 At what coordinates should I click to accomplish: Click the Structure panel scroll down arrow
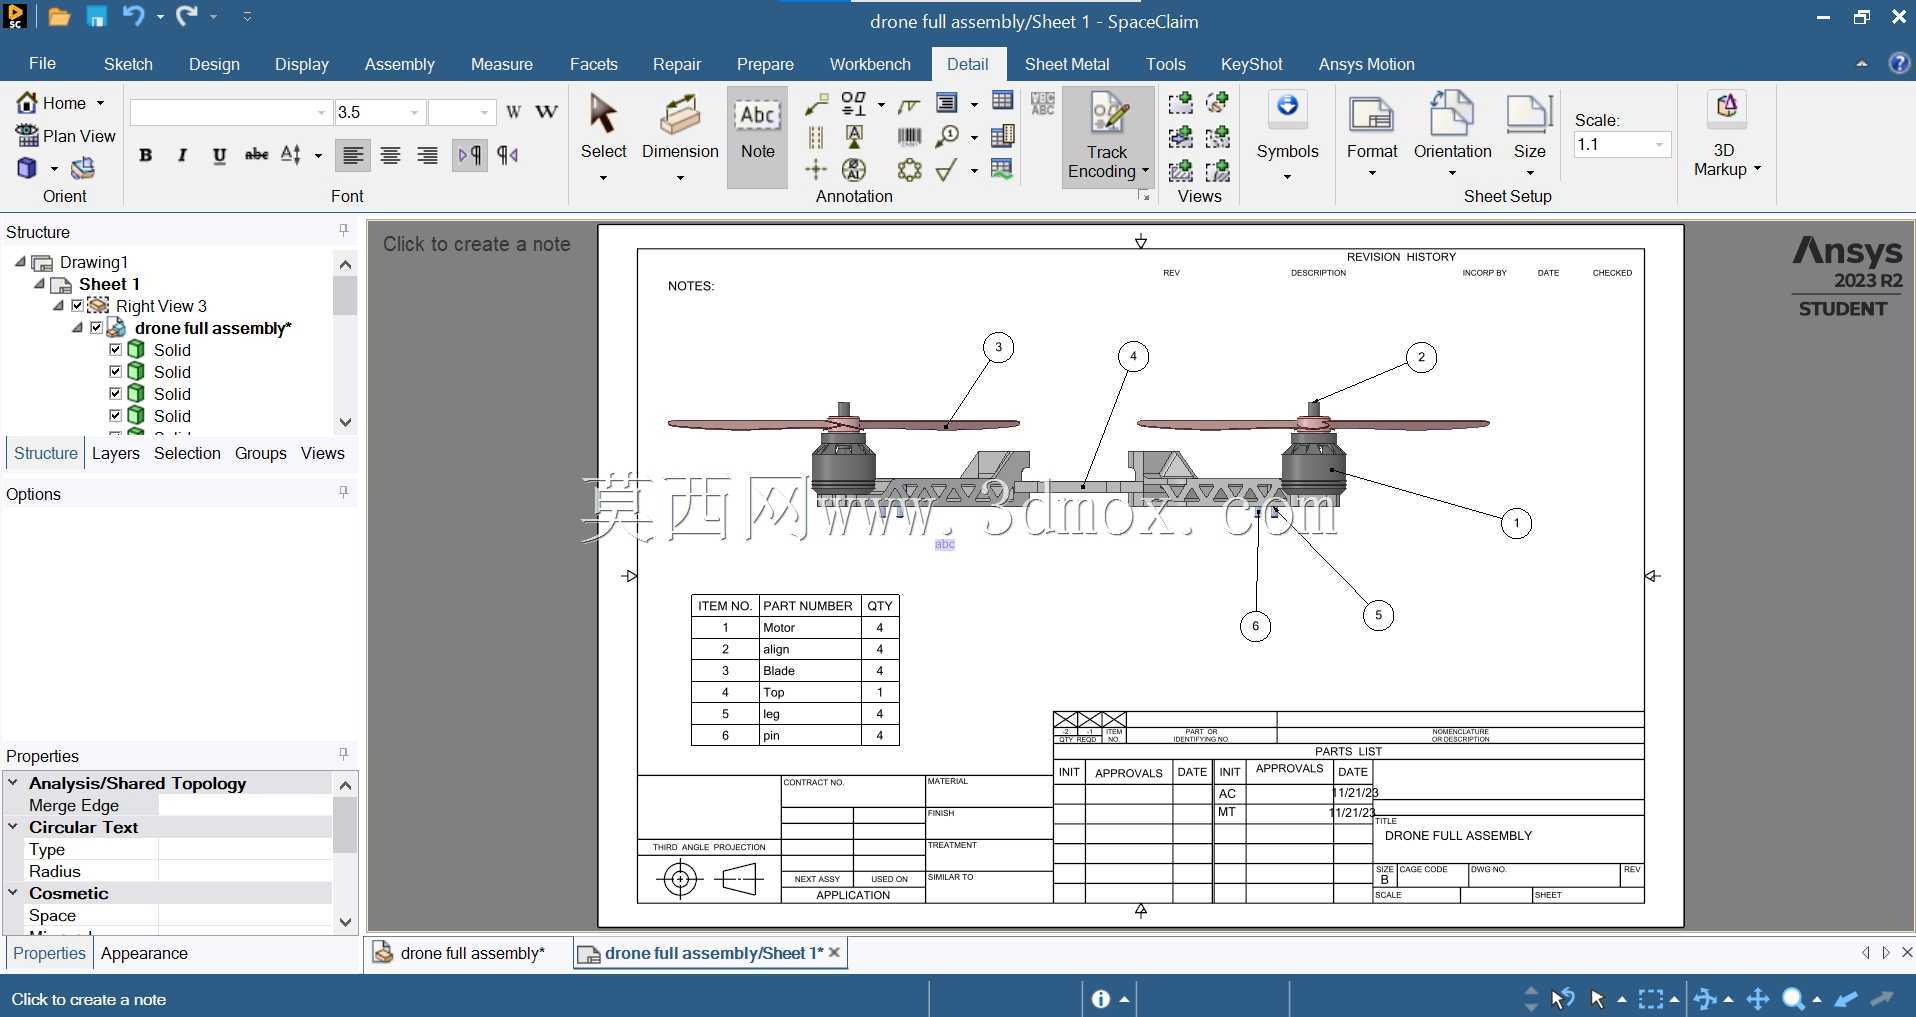[x=345, y=422]
